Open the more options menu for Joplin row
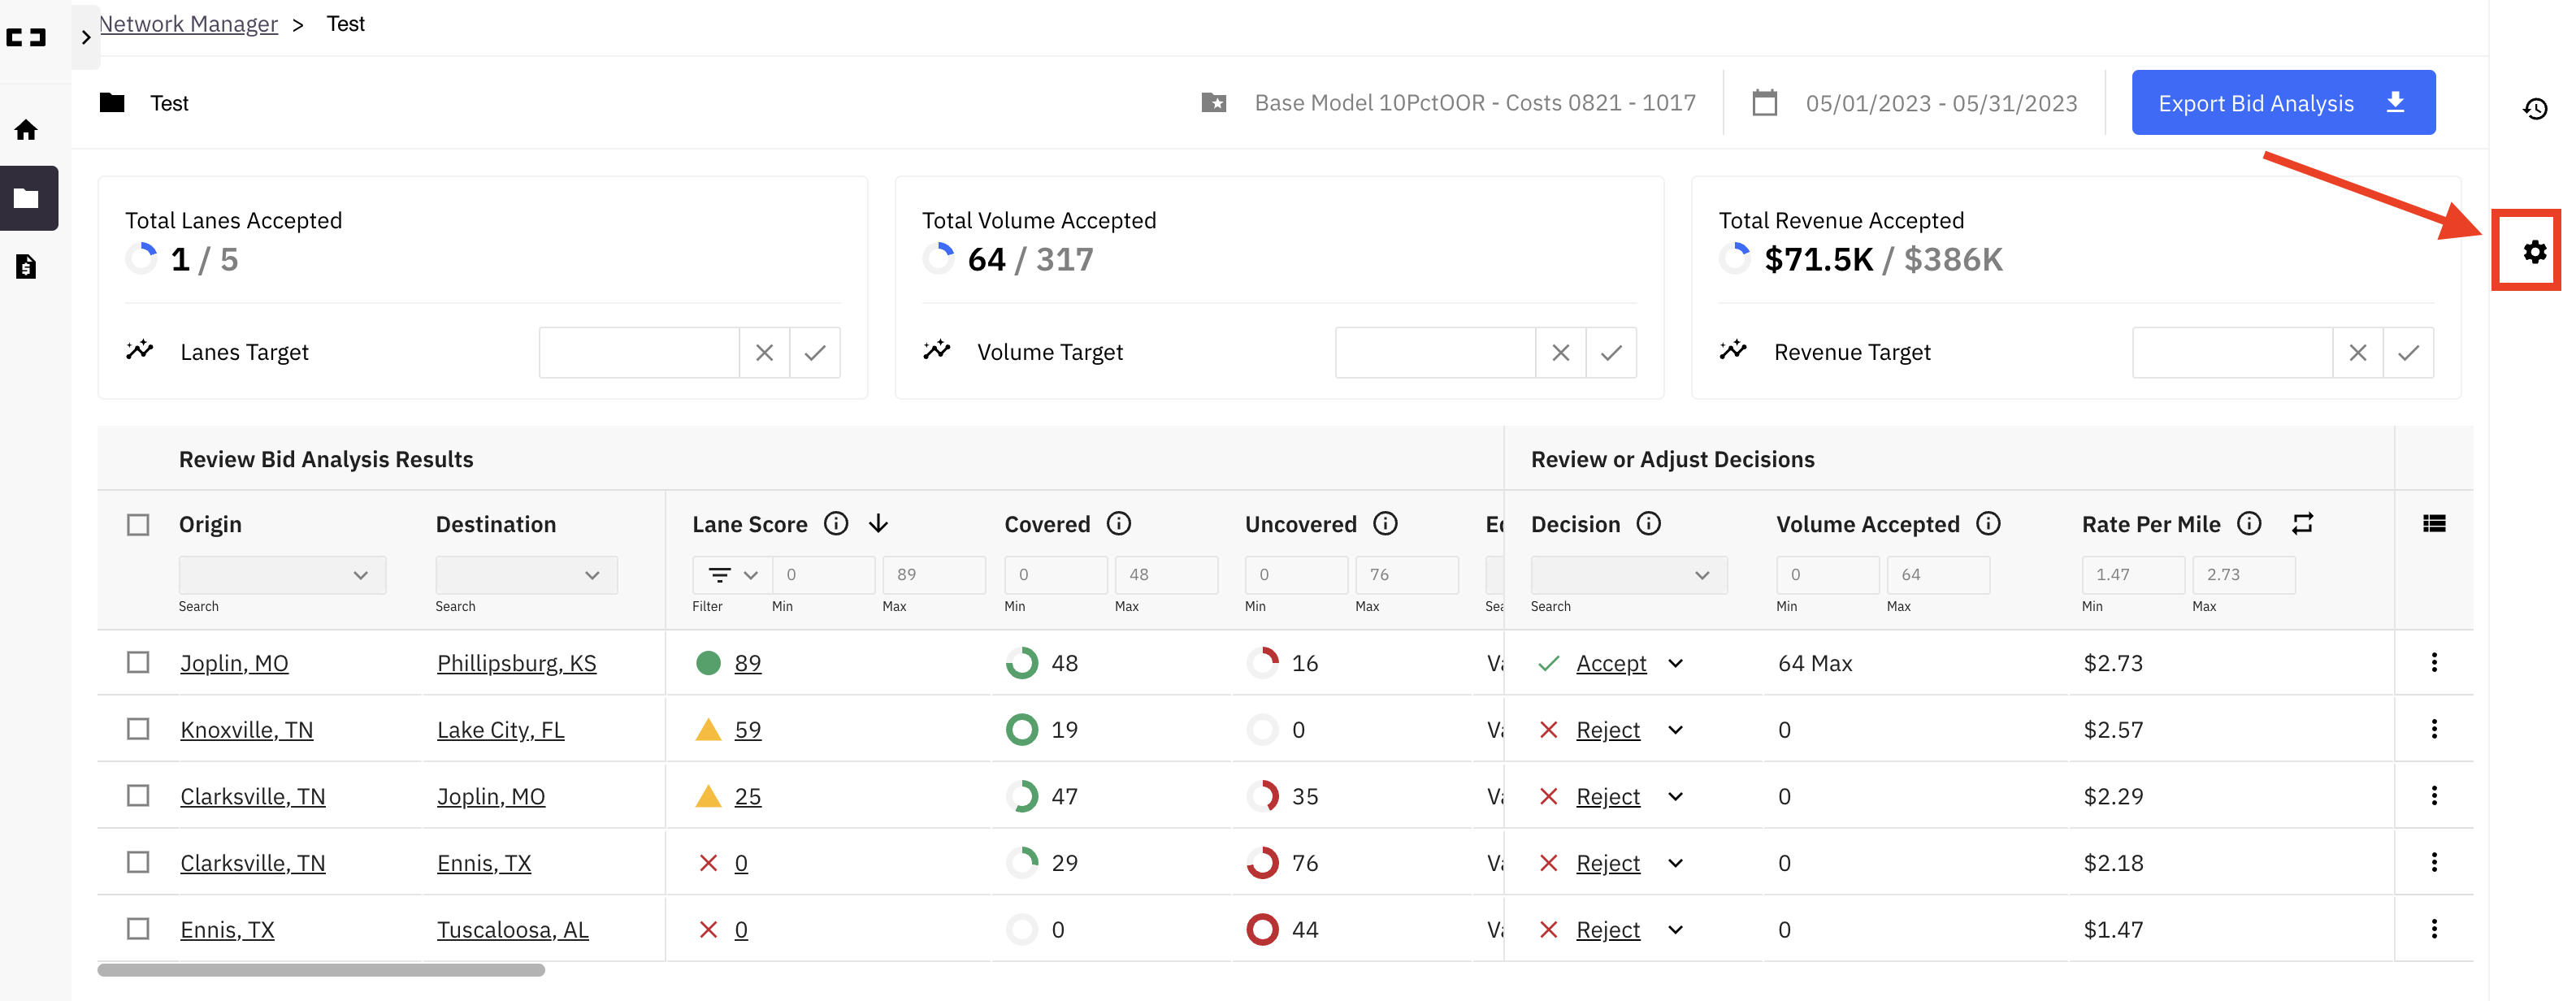 (2433, 662)
